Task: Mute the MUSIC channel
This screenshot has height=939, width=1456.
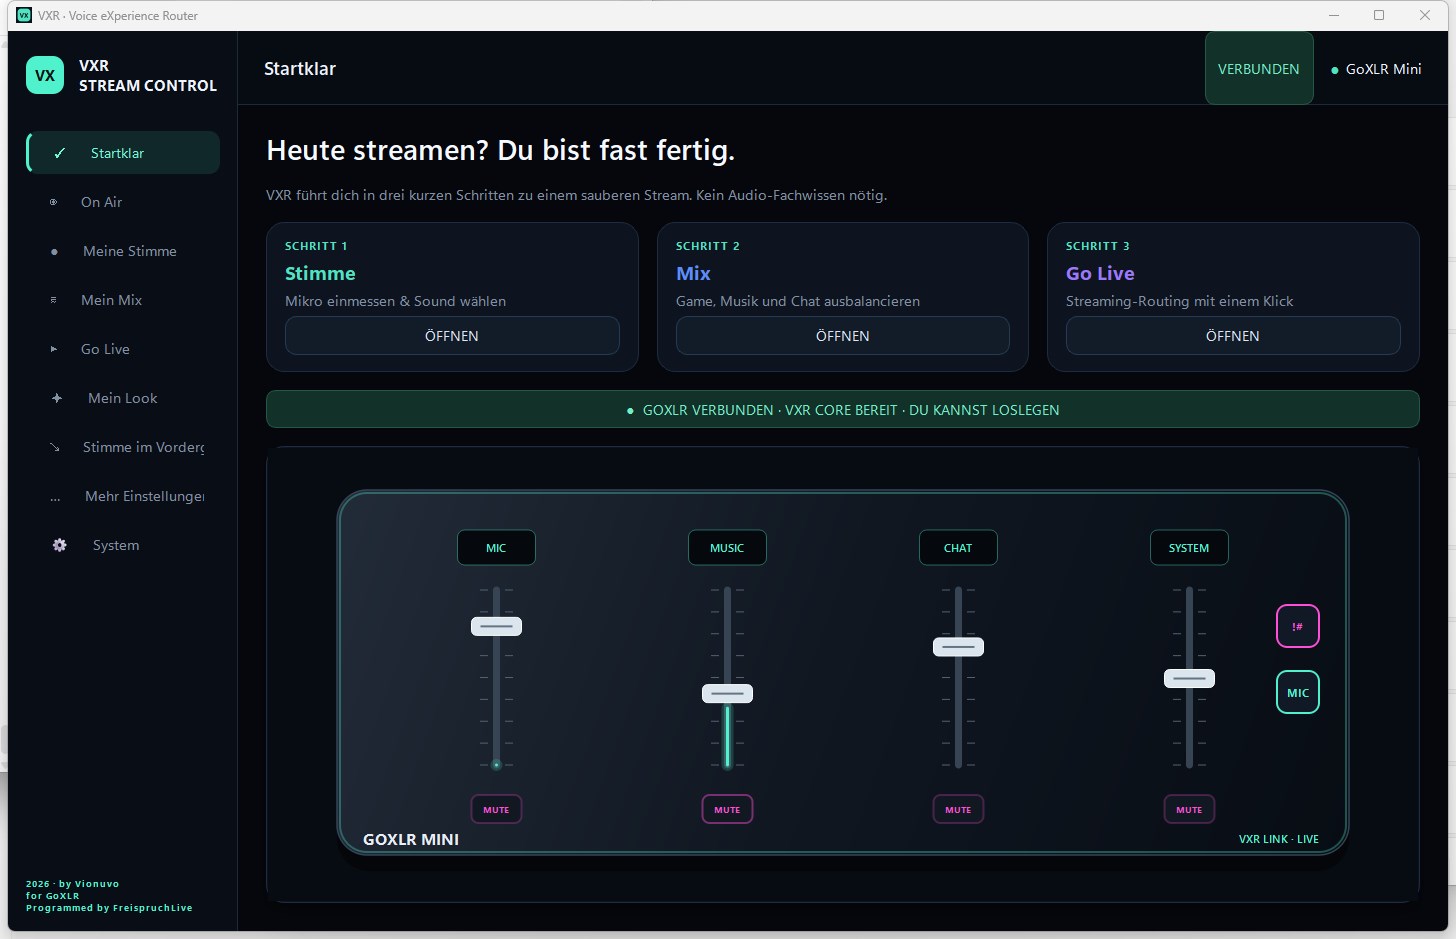Action: 727,810
